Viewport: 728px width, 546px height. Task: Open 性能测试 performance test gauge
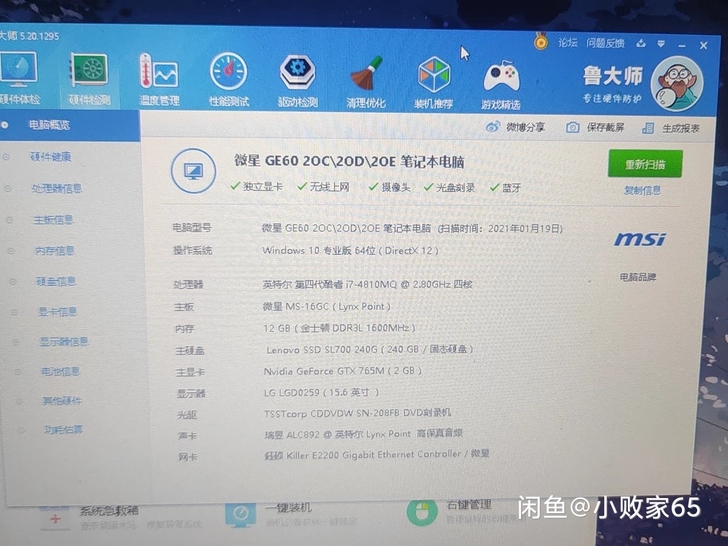pyautogui.click(x=228, y=80)
